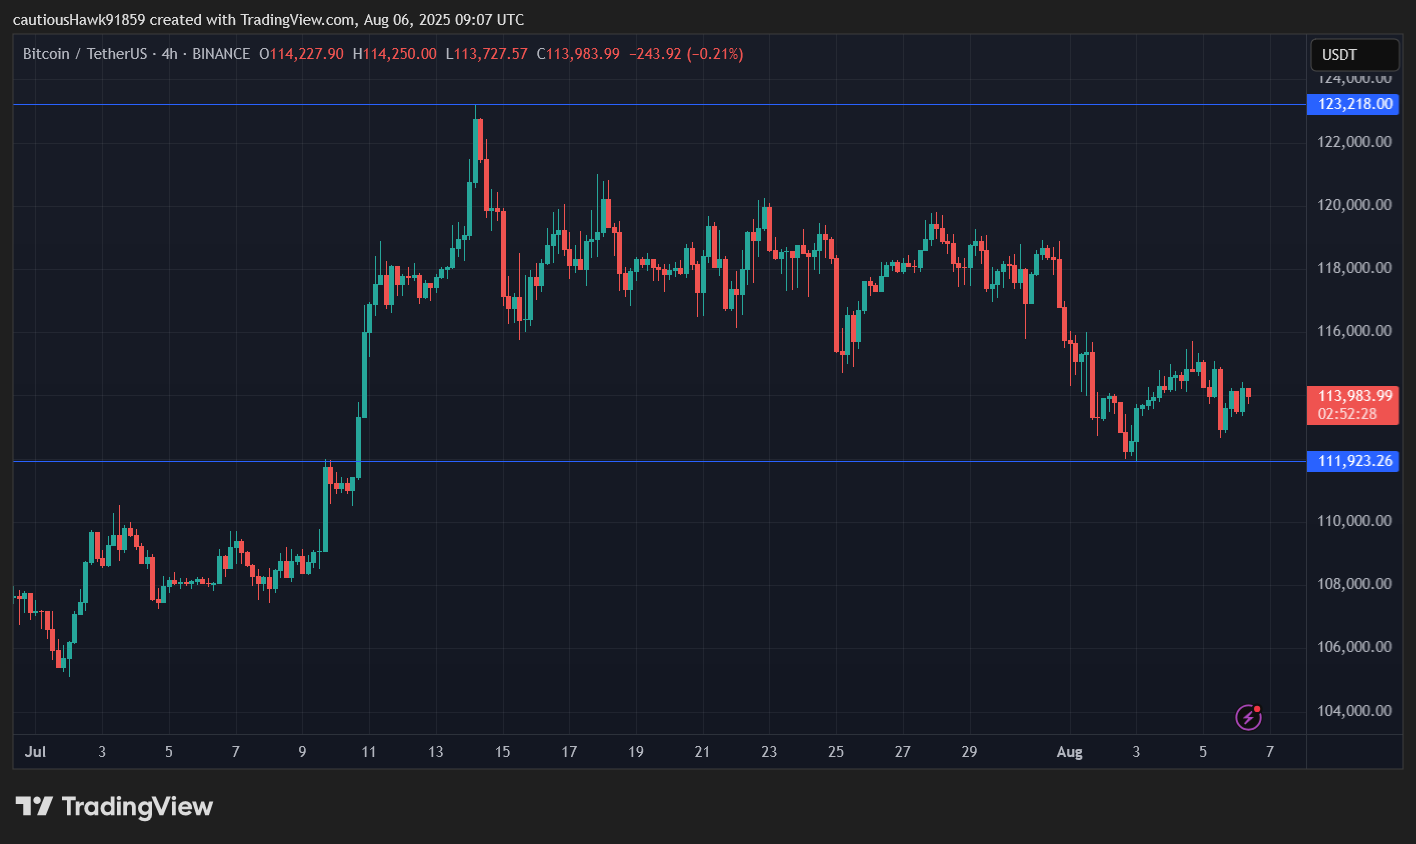The width and height of the screenshot is (1416, 844).
Task: Click the blue 123,218.00 price label
Action: click(x=1352, y=104)
